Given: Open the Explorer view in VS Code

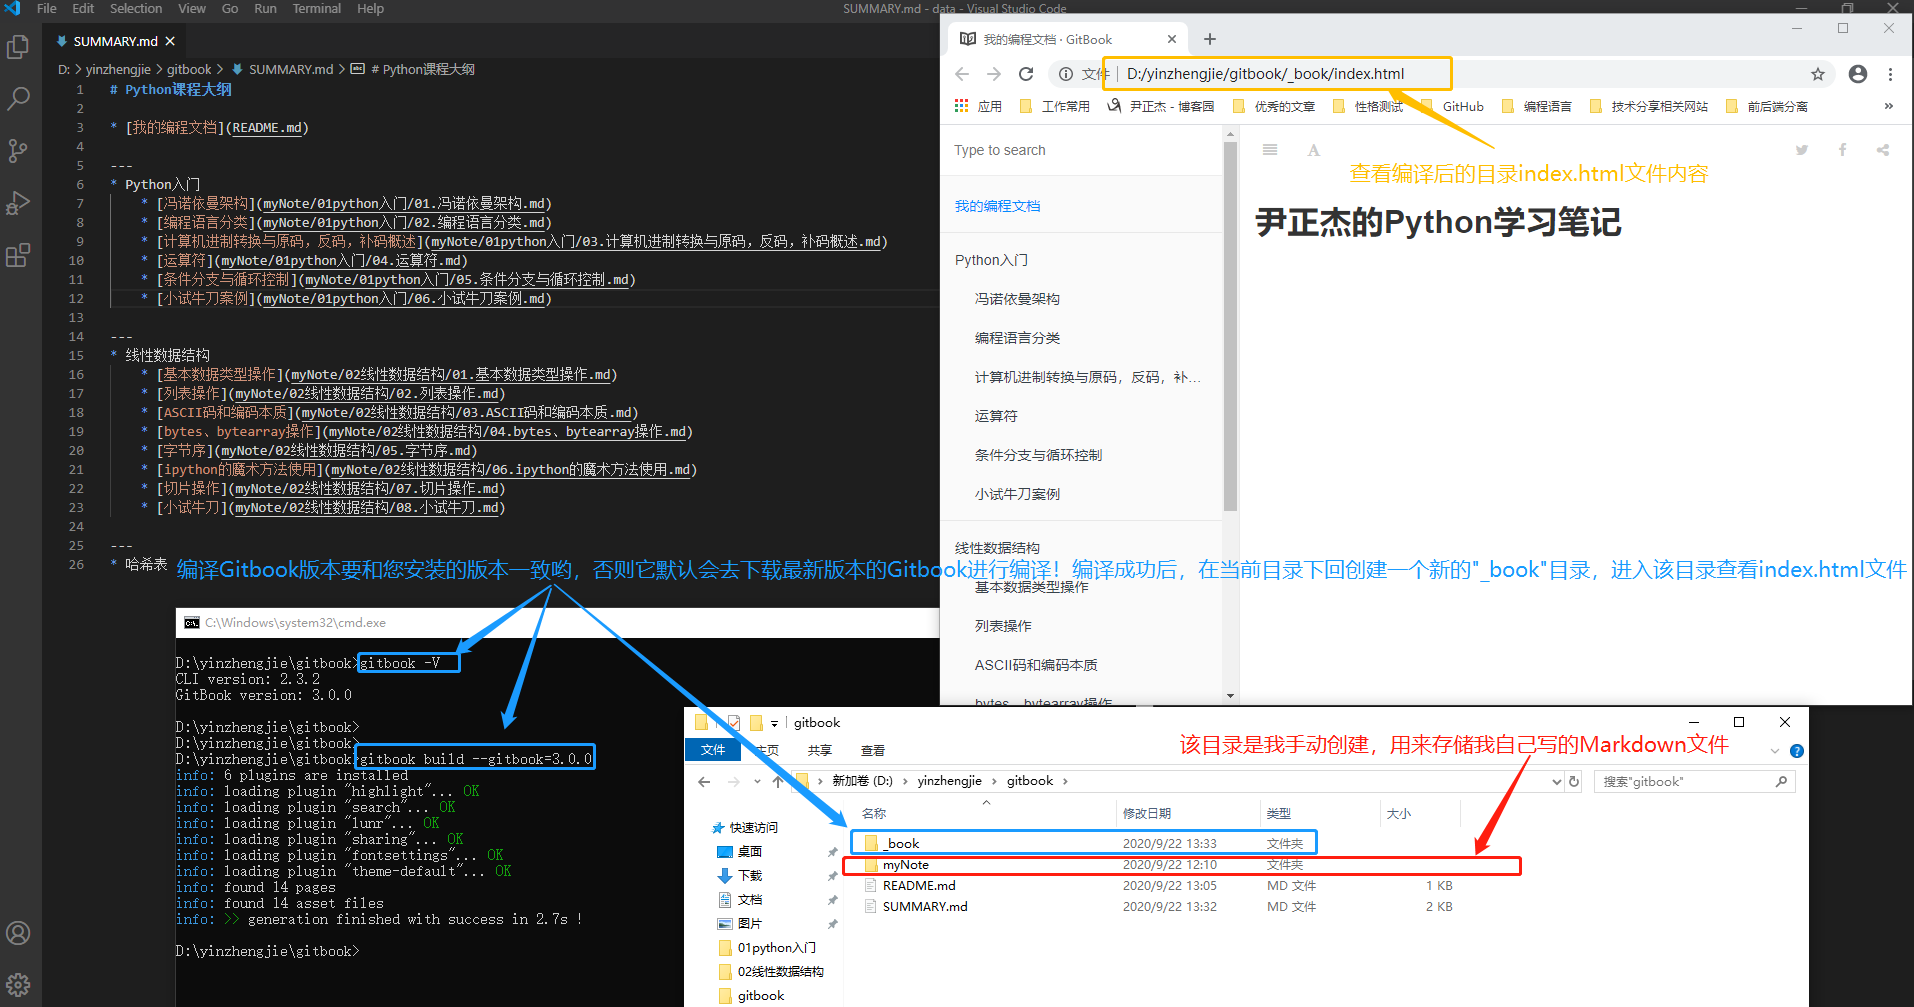Looking at the screenshot, I should pyautogui.click(x=18, y=47).
